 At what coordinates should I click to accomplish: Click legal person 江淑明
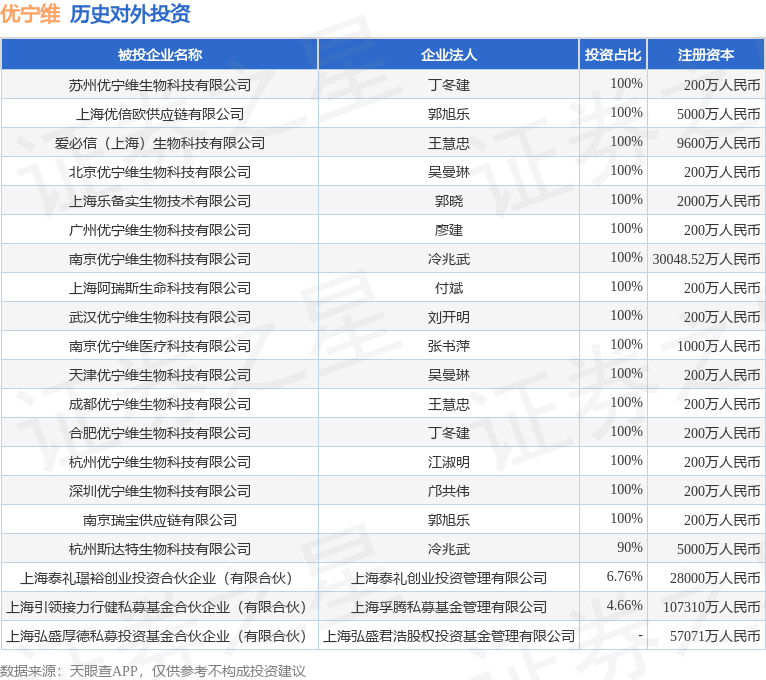(x=448, y=462)
